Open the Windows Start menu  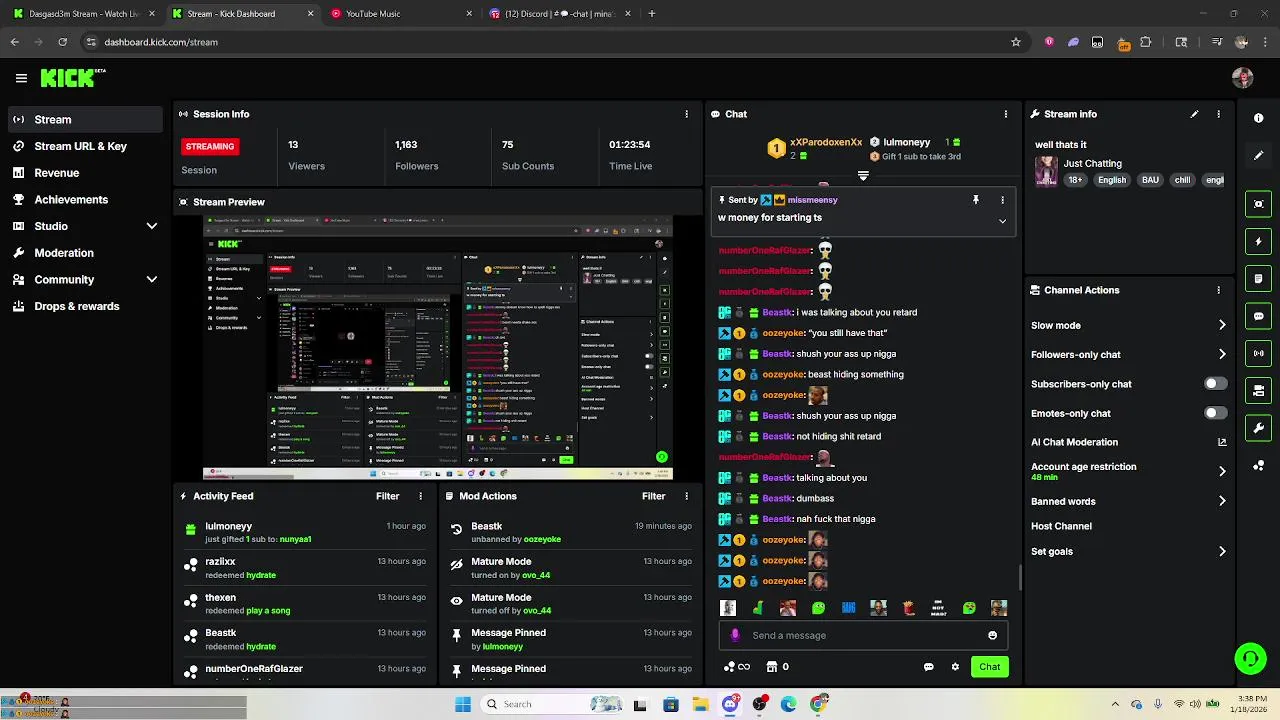click(x=463, y=704)
